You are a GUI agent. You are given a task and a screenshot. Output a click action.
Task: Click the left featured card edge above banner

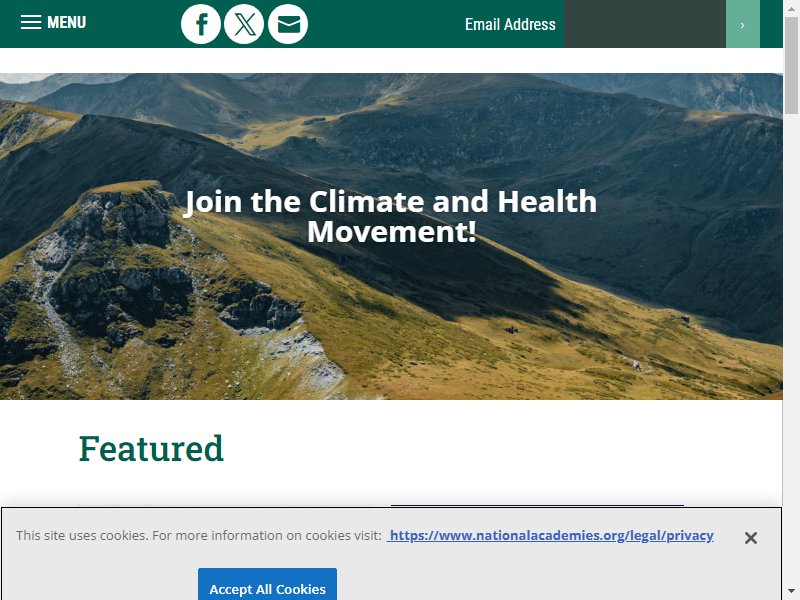coord(224,506)
